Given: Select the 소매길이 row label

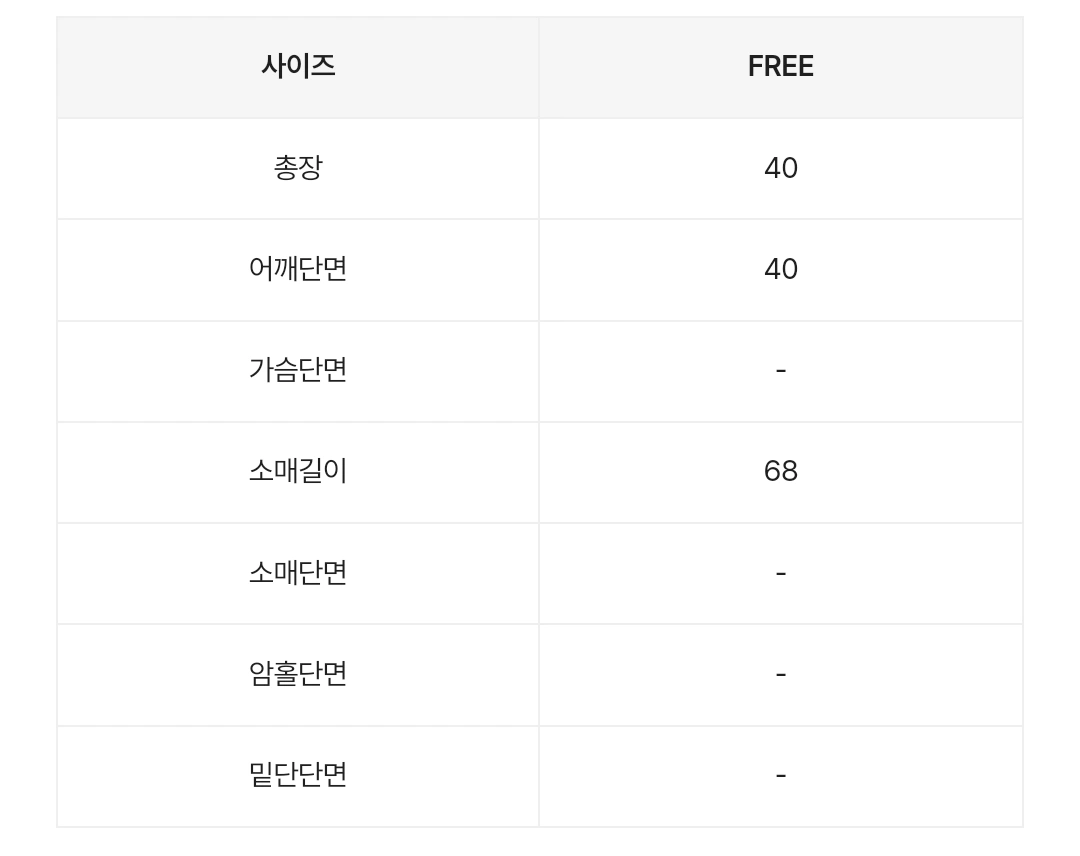Looking at the screenshot, I should [298, 471].
